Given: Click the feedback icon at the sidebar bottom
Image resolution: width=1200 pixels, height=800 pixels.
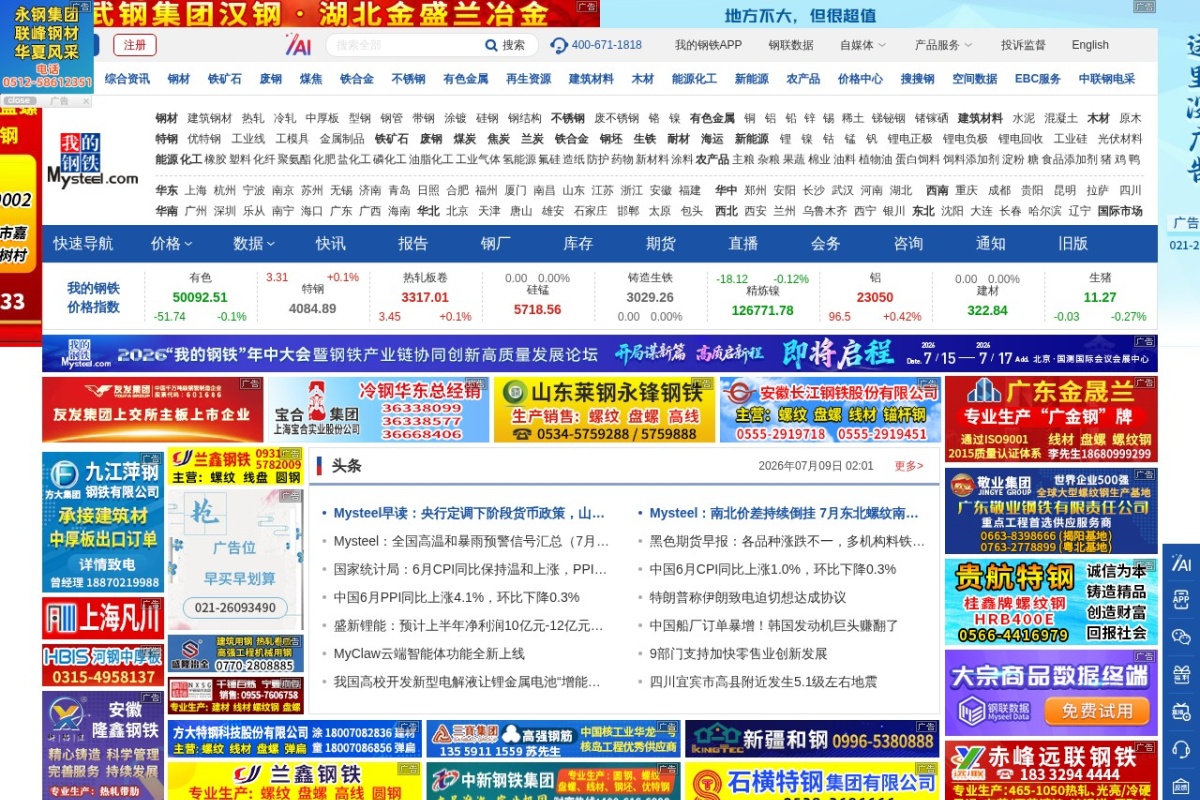Looking at the screenshot, I should coord(1181,785).
